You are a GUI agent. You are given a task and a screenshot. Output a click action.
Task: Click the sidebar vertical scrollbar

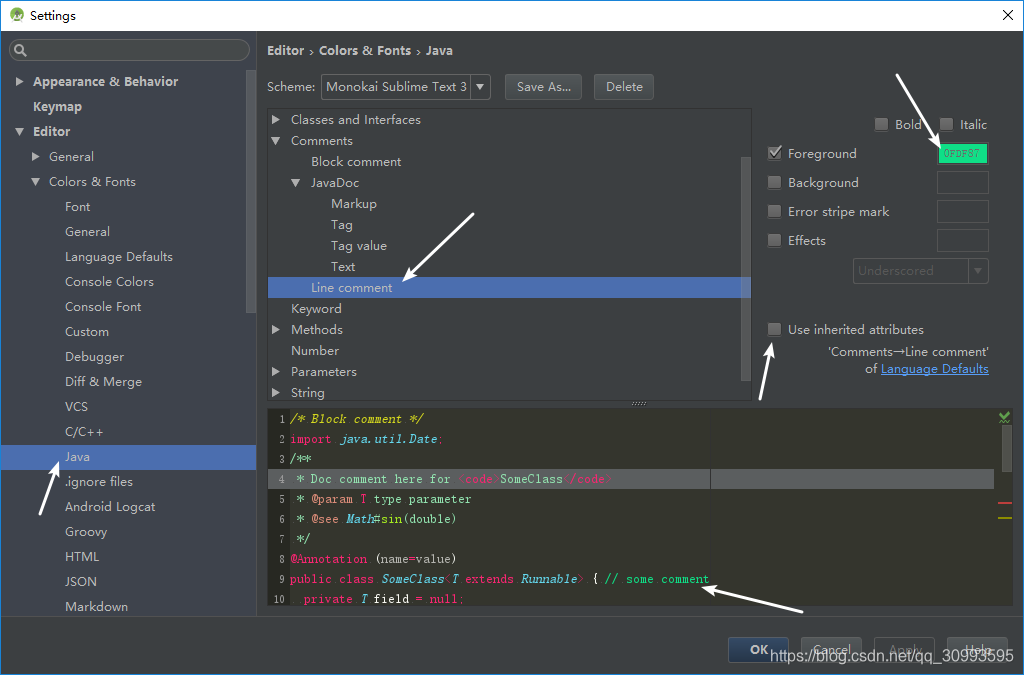tap(251, 191)
